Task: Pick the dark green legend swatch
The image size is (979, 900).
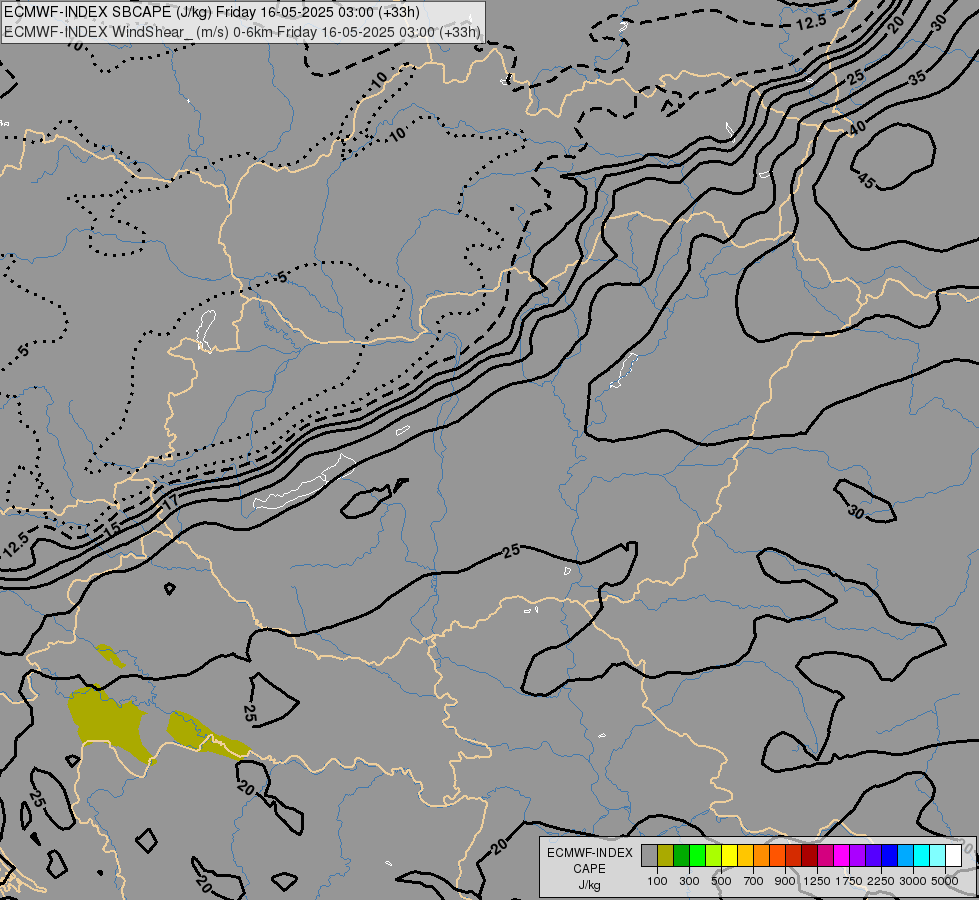Action: [x=682, y=855]
